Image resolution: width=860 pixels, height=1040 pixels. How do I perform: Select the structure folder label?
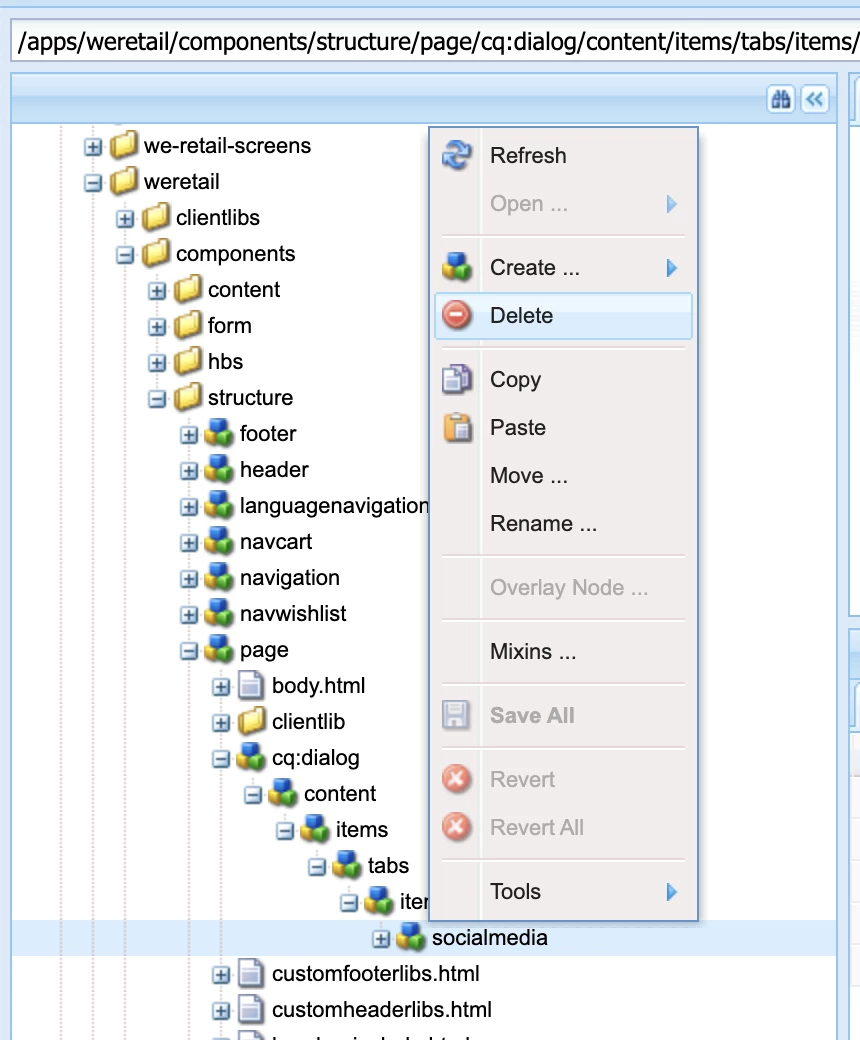click(250, 397)
